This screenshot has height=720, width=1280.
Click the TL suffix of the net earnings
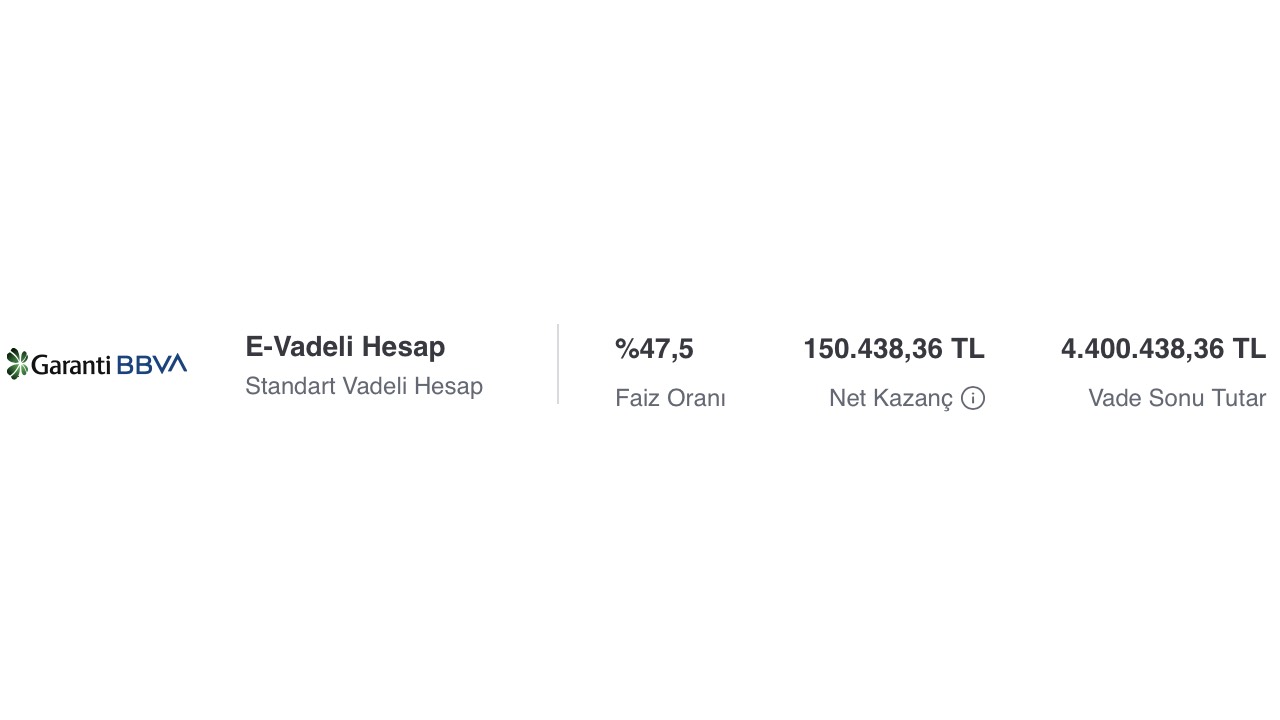pos(968,349)
